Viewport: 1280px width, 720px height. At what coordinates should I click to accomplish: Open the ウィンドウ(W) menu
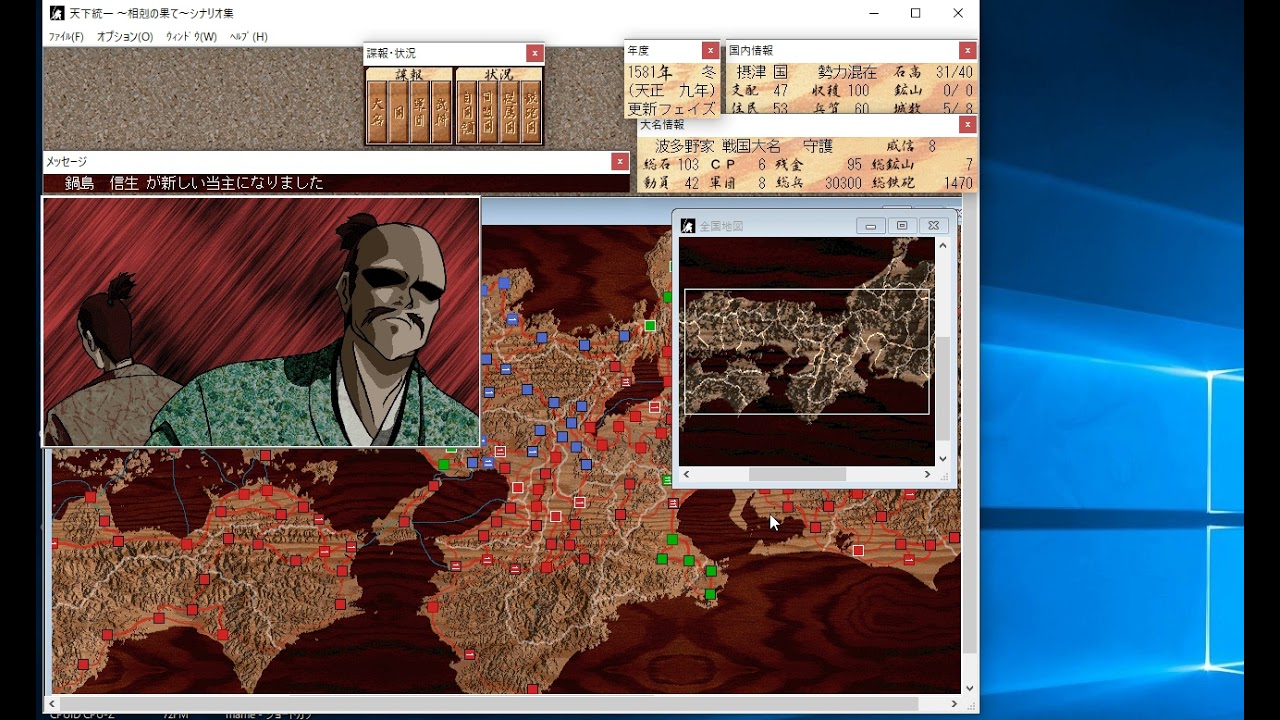(x=191, y=37)
